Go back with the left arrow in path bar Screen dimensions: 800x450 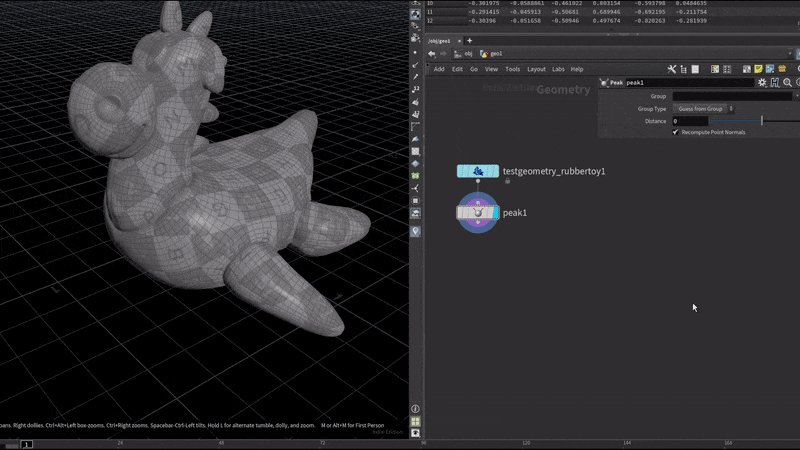[x=432, y=54]
